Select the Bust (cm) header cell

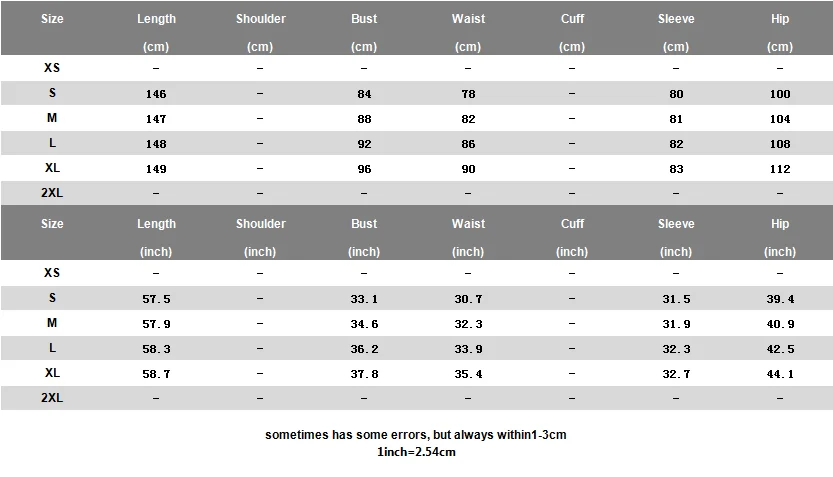[x=364, y=32]
